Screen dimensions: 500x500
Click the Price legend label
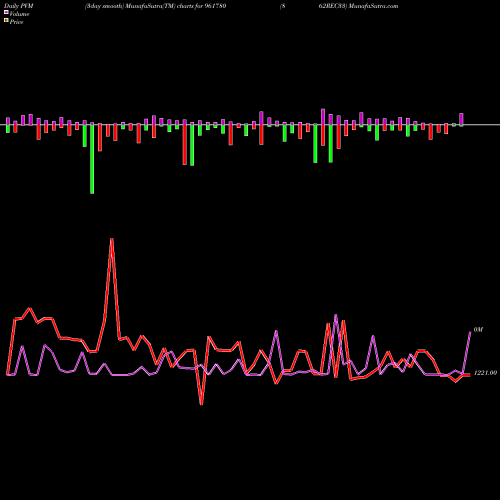[x=16, y=22]
